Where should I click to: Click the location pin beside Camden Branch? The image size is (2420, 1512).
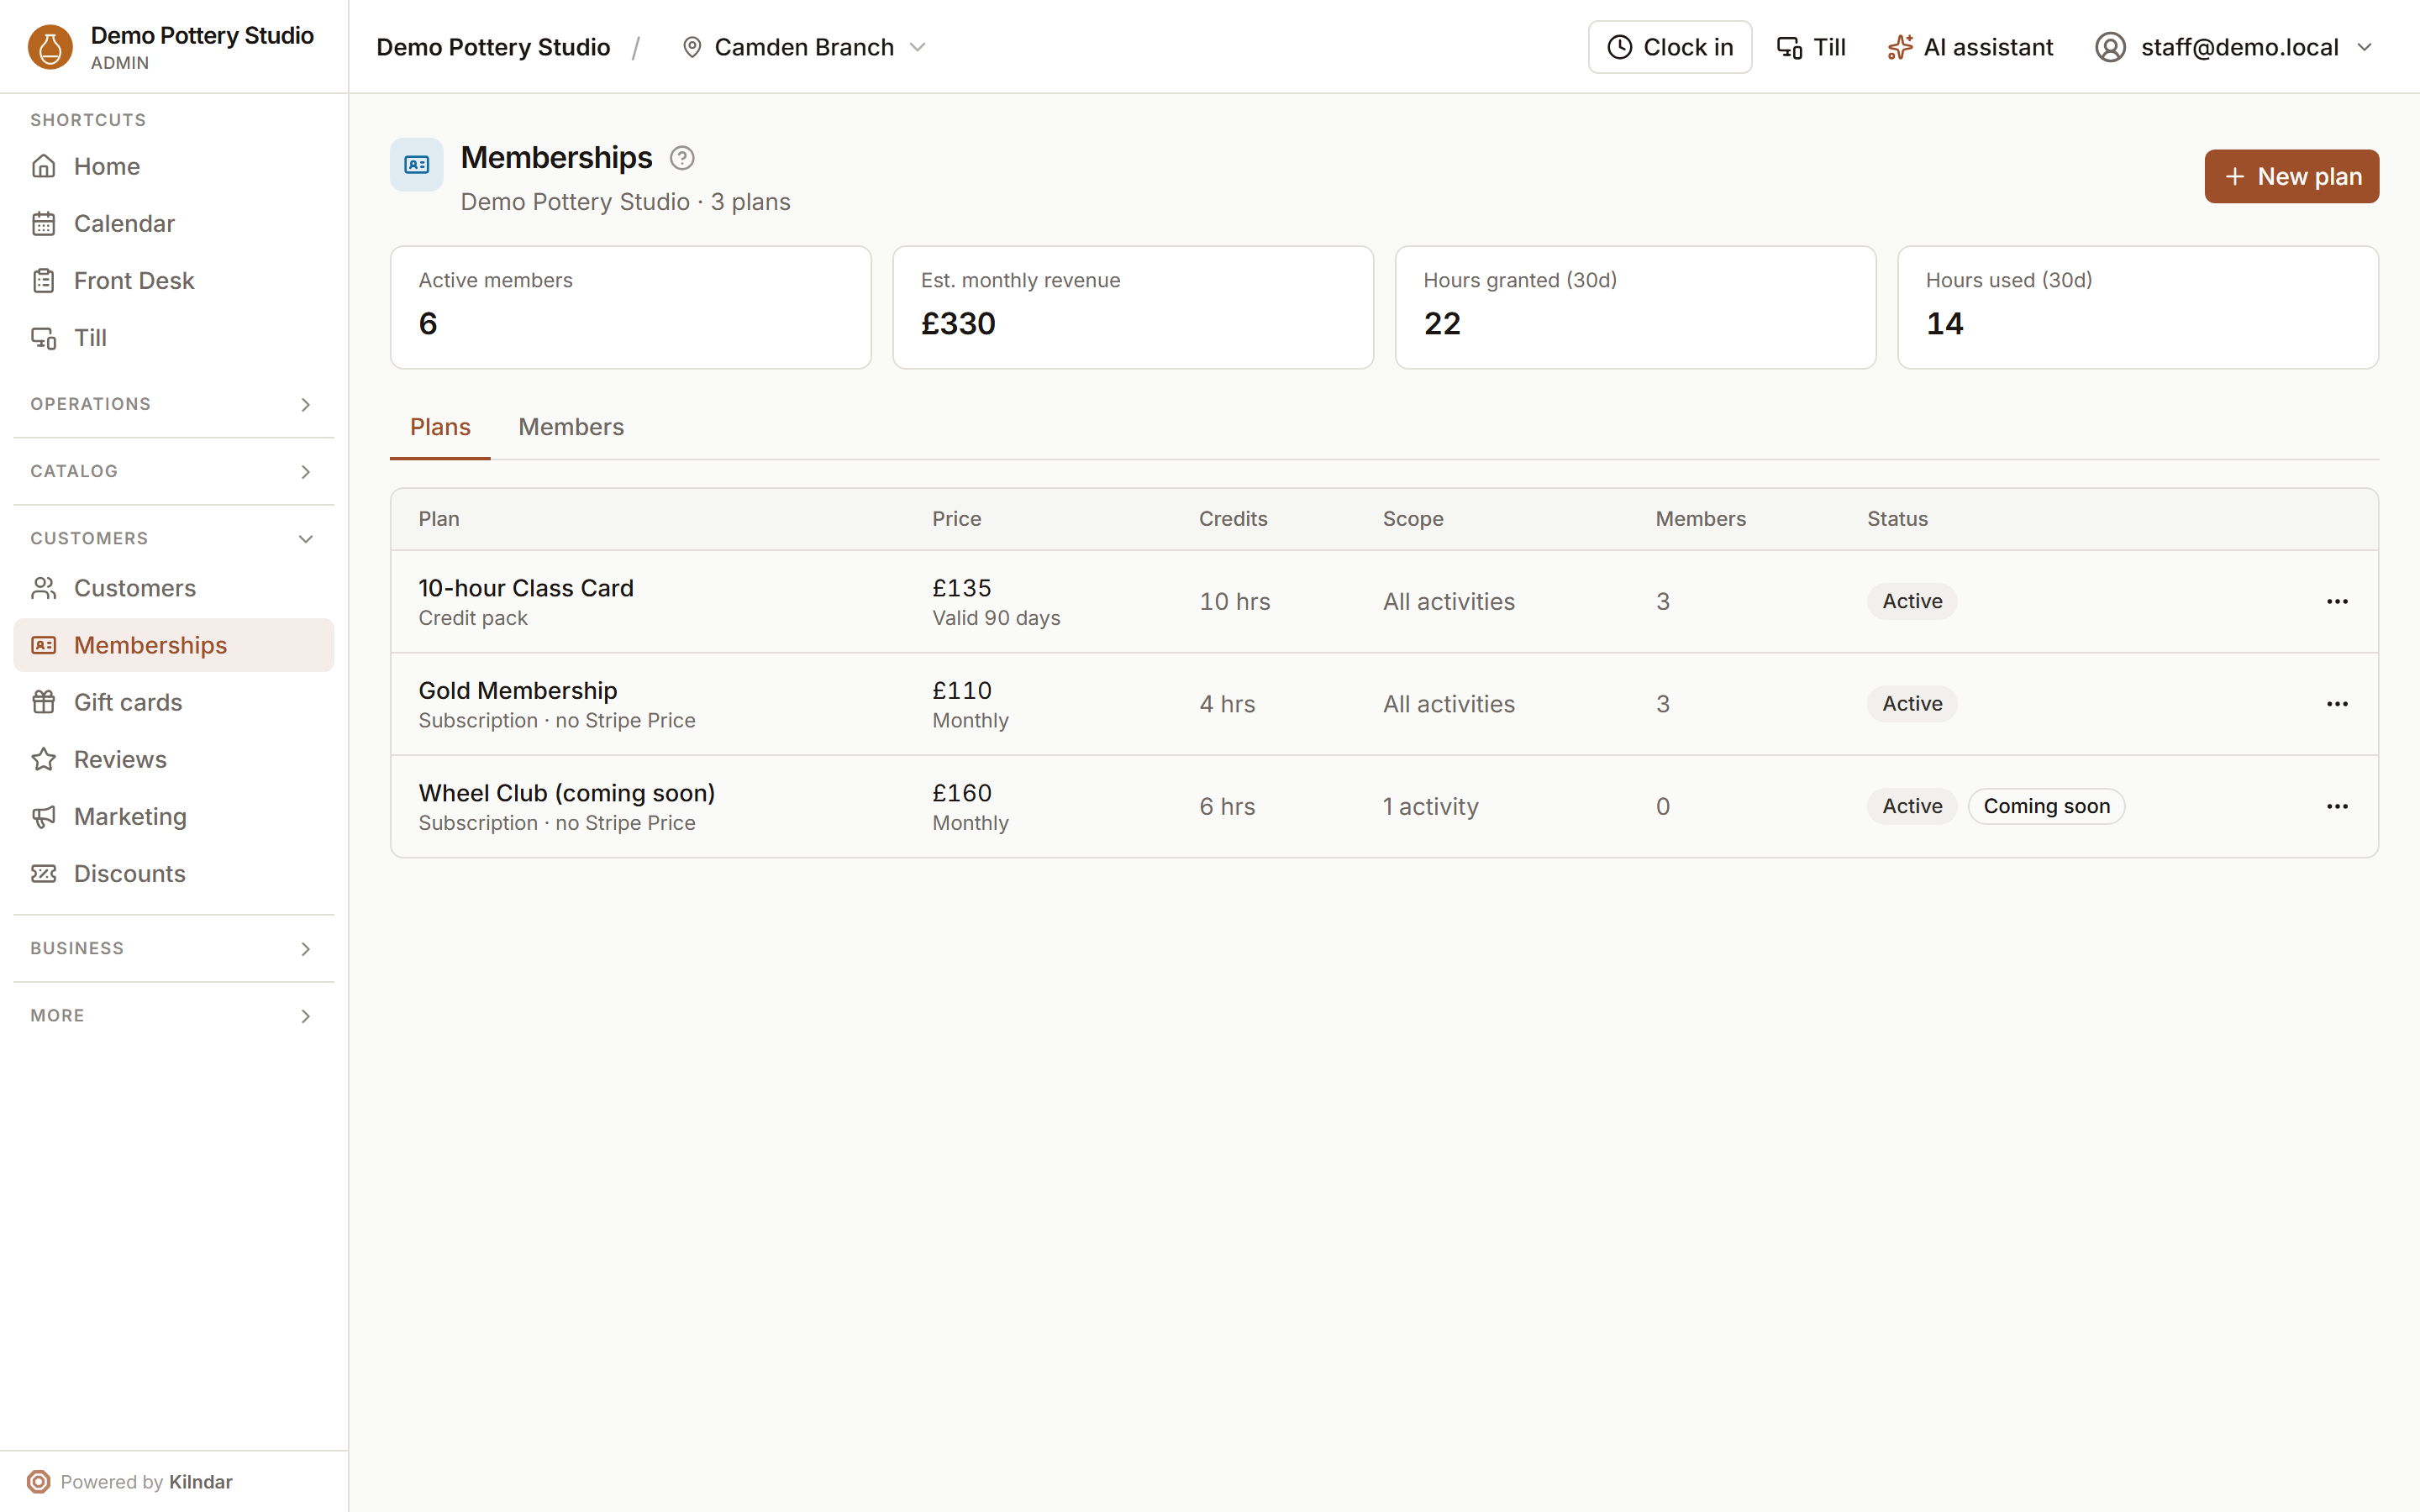coord(692,47)
